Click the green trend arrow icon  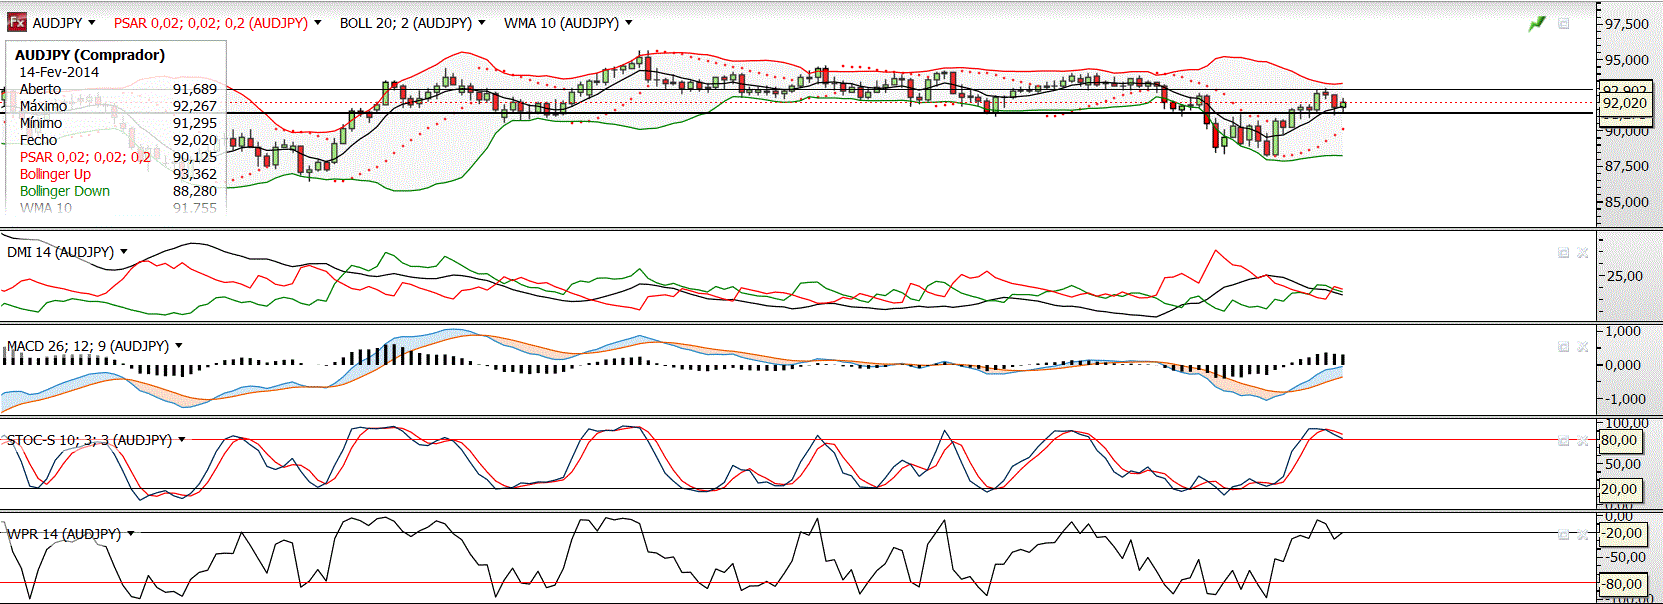[x=1537, y=23]
